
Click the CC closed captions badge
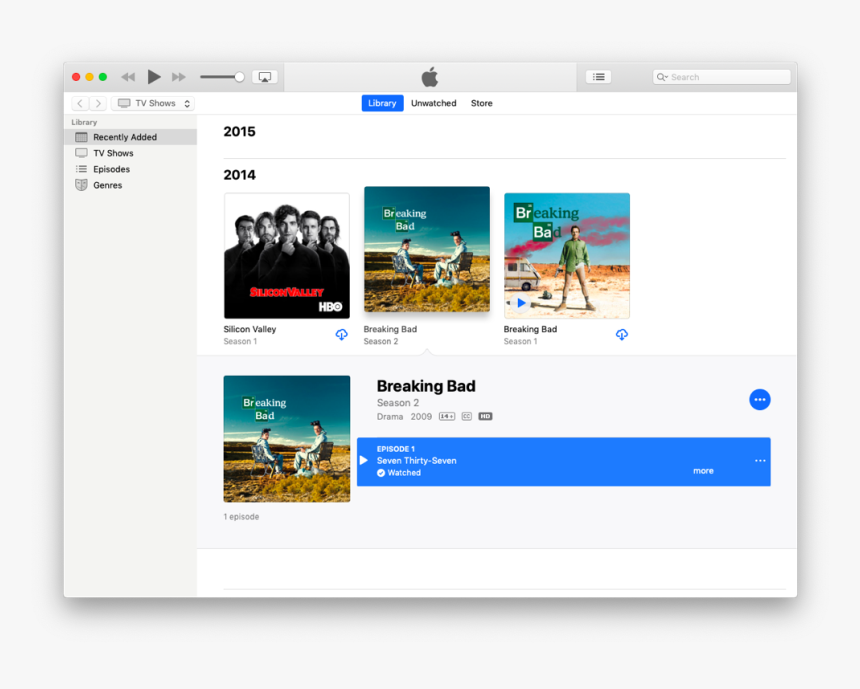pyautogui.click(x=467, y=416)
